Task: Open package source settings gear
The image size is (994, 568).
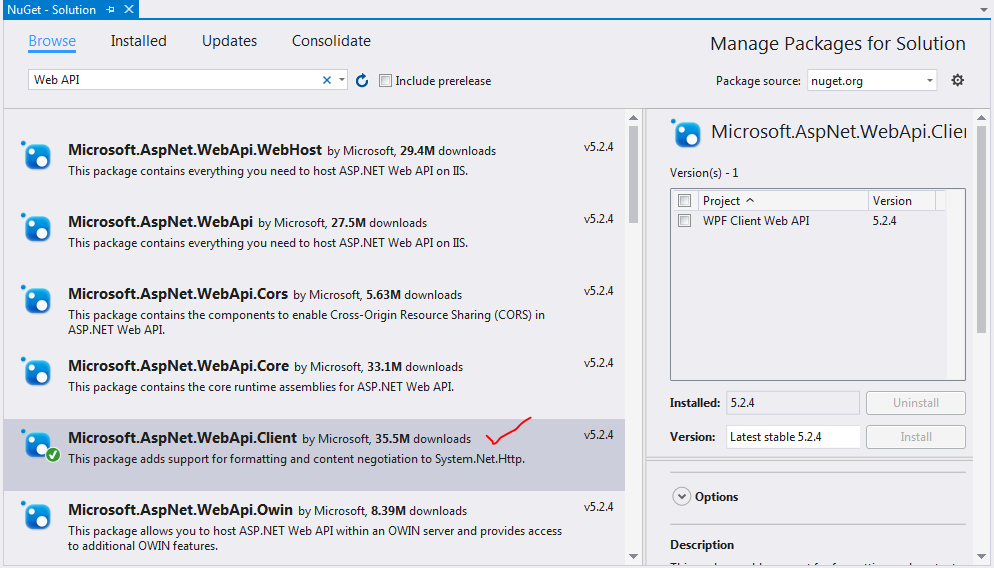Action: pyautogui.click(x=957, y=80)
